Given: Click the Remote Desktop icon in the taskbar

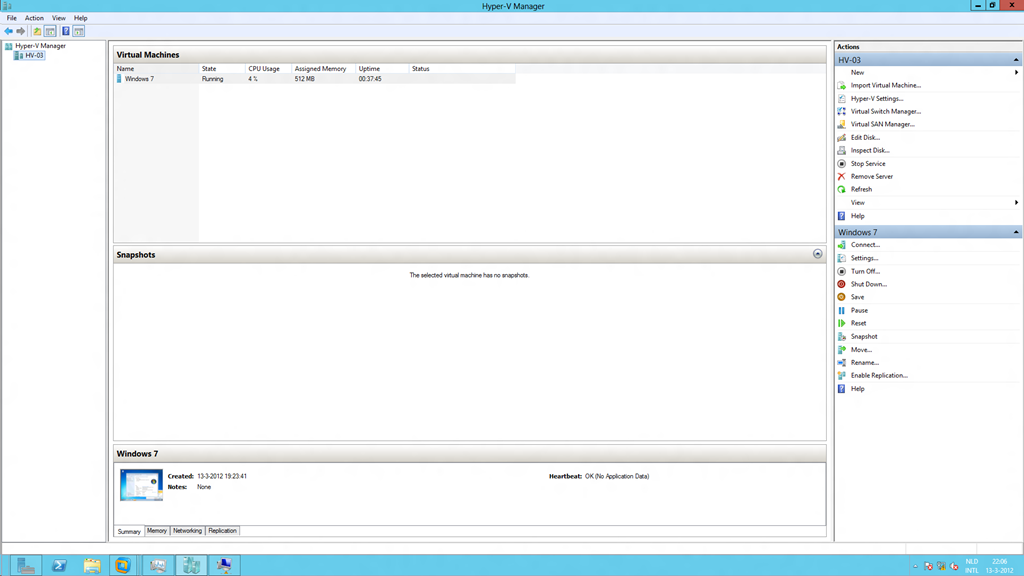Looking at the screenshot, I should 224,566.
